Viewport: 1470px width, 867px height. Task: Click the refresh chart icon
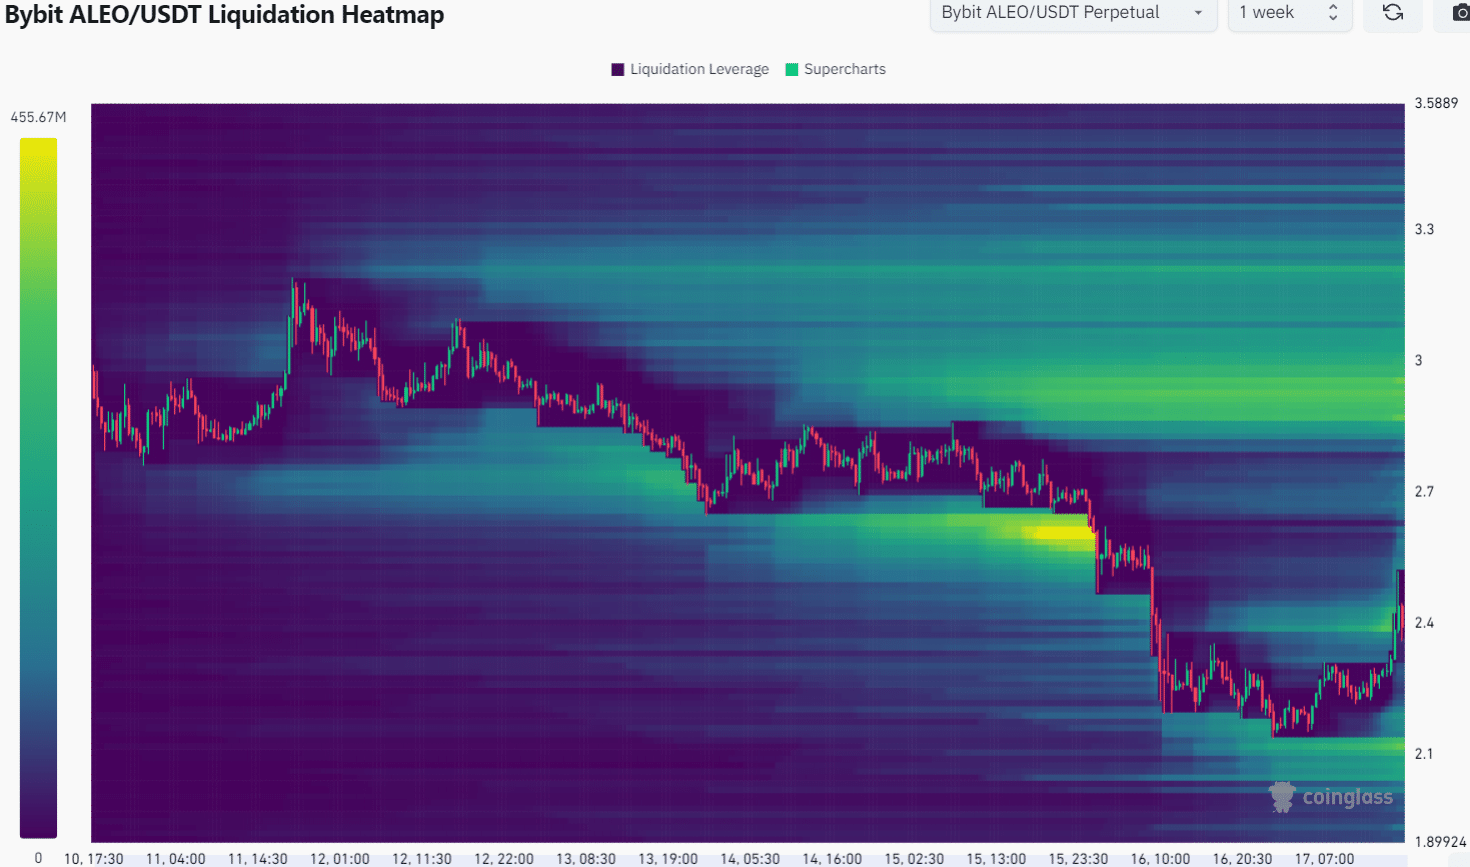[1392, 13]
